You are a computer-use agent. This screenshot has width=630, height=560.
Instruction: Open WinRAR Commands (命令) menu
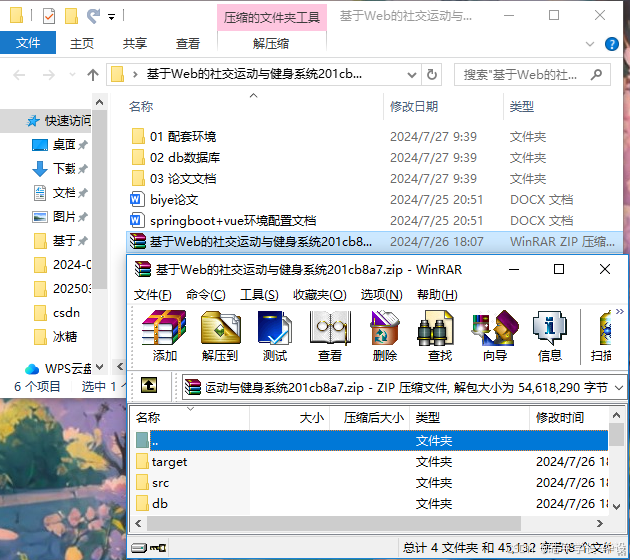tap(206, 295)
